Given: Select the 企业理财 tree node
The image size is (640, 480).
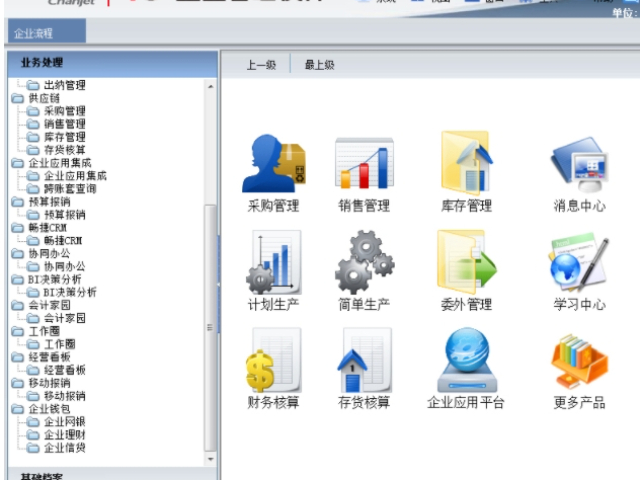Looking at the screenshot, I should (x=64, y=435).
